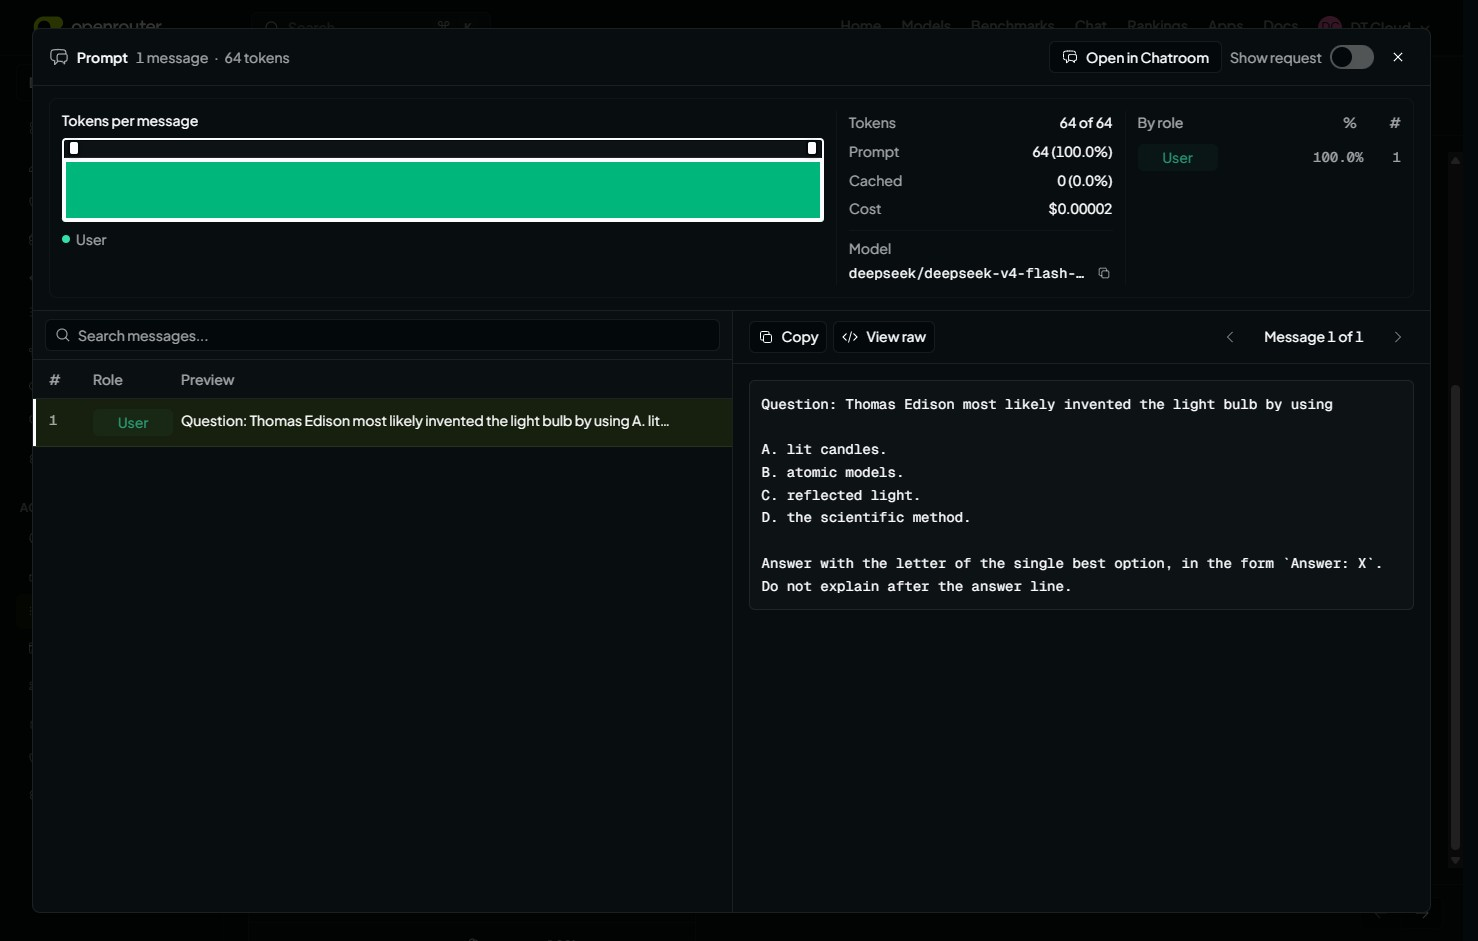Toggle the Show request switch
Screen dimensions: 1478x941
pos(1351,57)
